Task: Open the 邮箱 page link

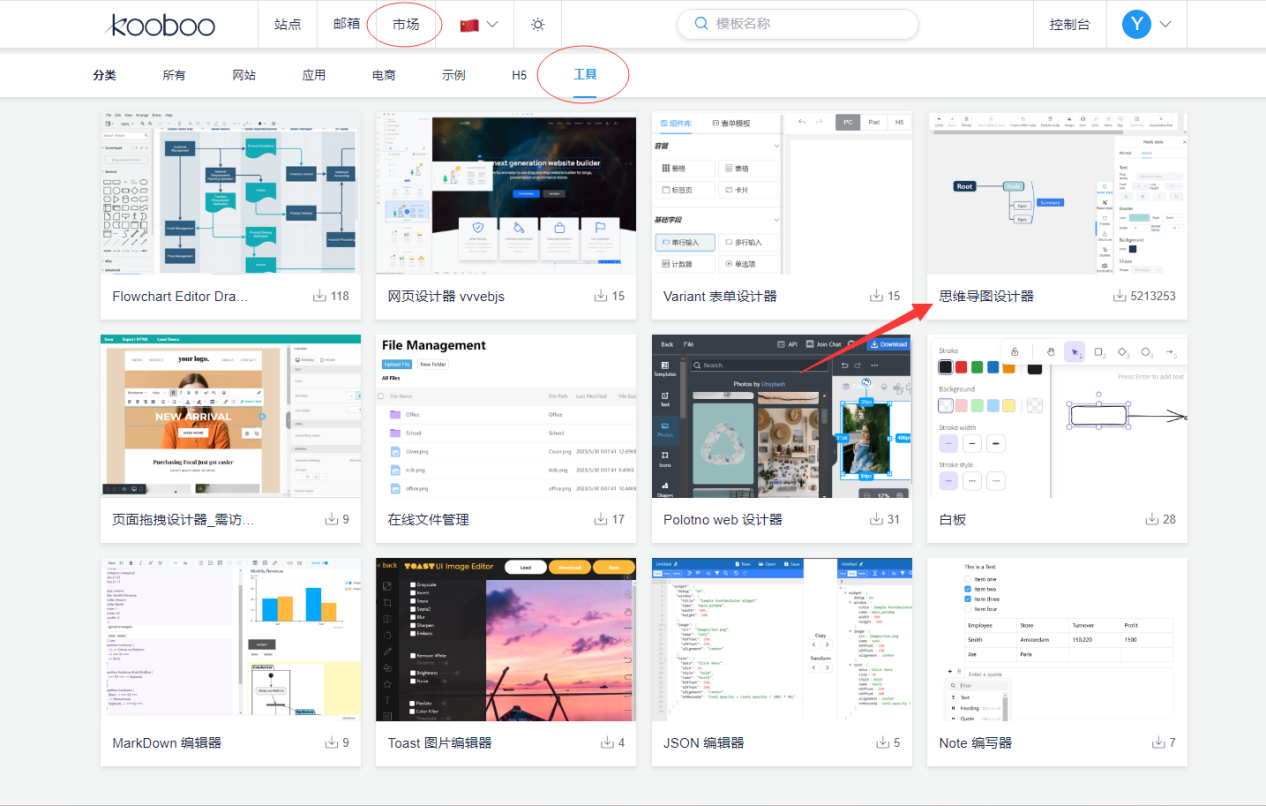Action: click(346, 24)
